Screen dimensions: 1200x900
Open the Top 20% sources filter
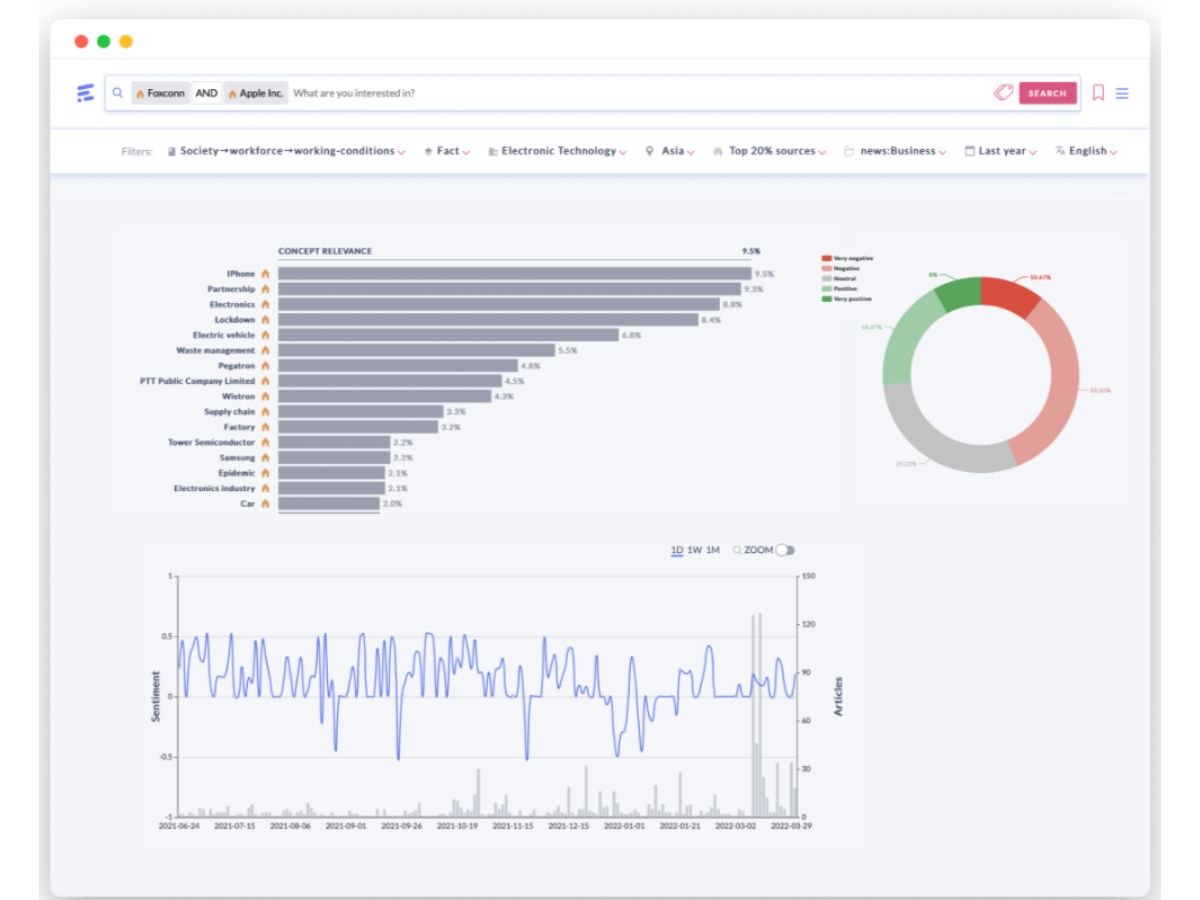pos(770,151)
